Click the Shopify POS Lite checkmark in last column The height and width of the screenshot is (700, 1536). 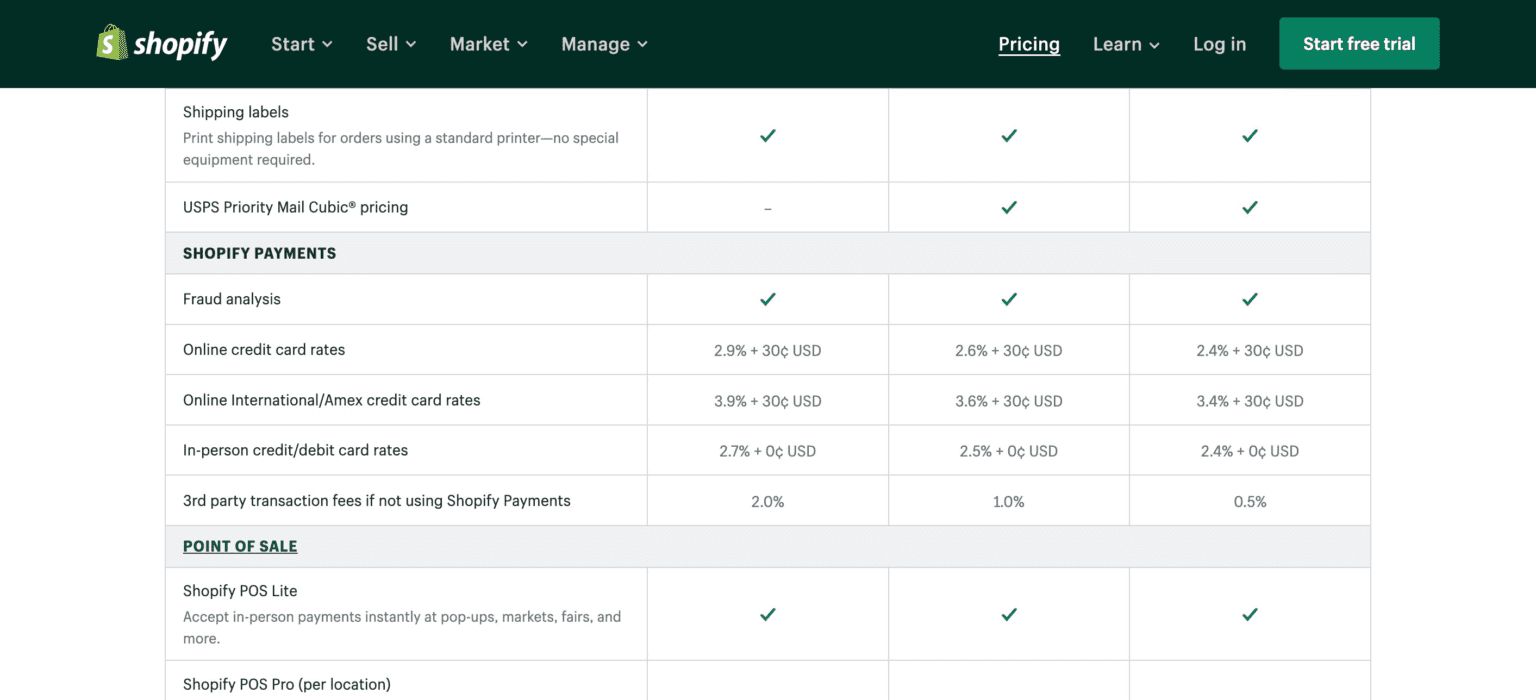(1249, 613)
